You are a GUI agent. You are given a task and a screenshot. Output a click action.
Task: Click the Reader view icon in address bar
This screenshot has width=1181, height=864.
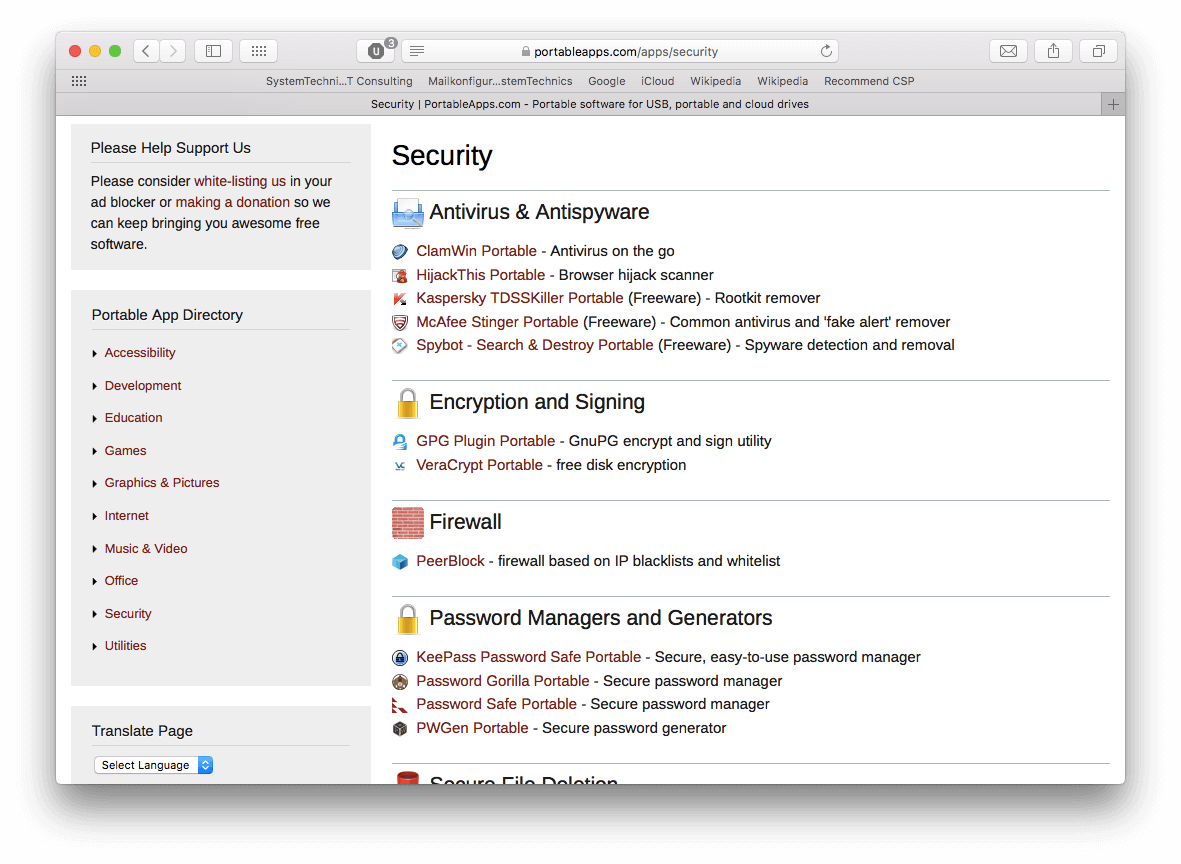[x=417, y=51]
